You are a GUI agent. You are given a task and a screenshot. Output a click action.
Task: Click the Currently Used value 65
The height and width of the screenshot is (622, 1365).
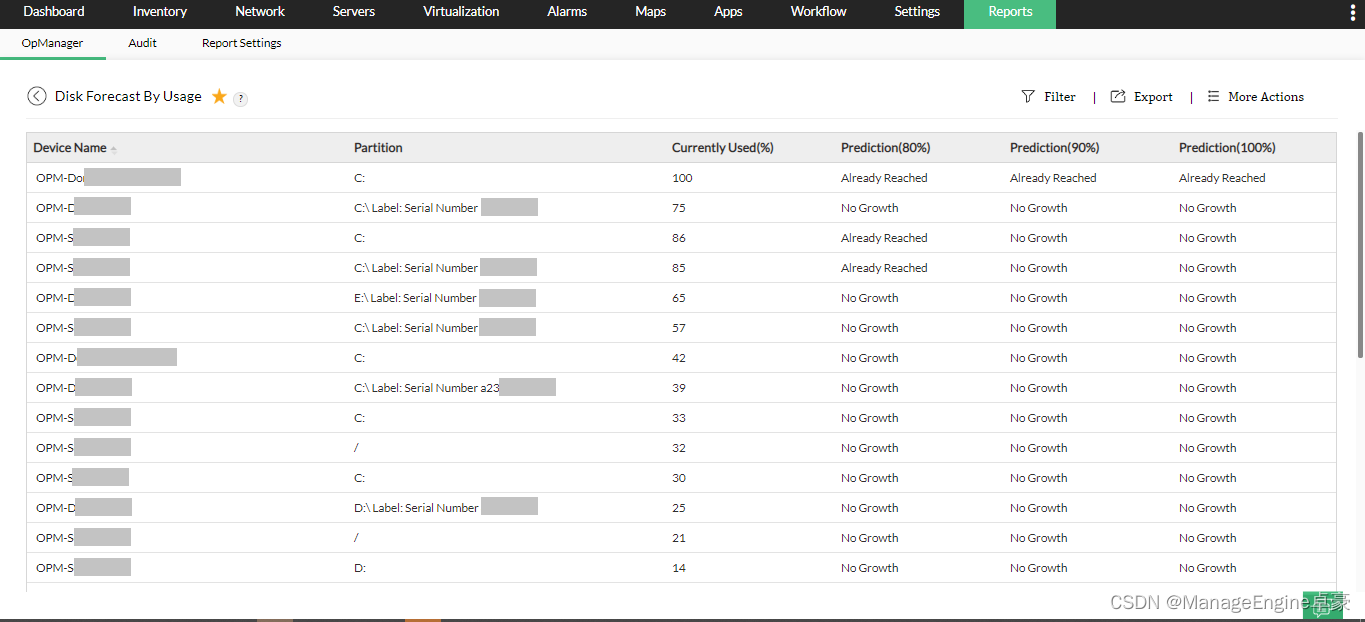coord(679,298)
